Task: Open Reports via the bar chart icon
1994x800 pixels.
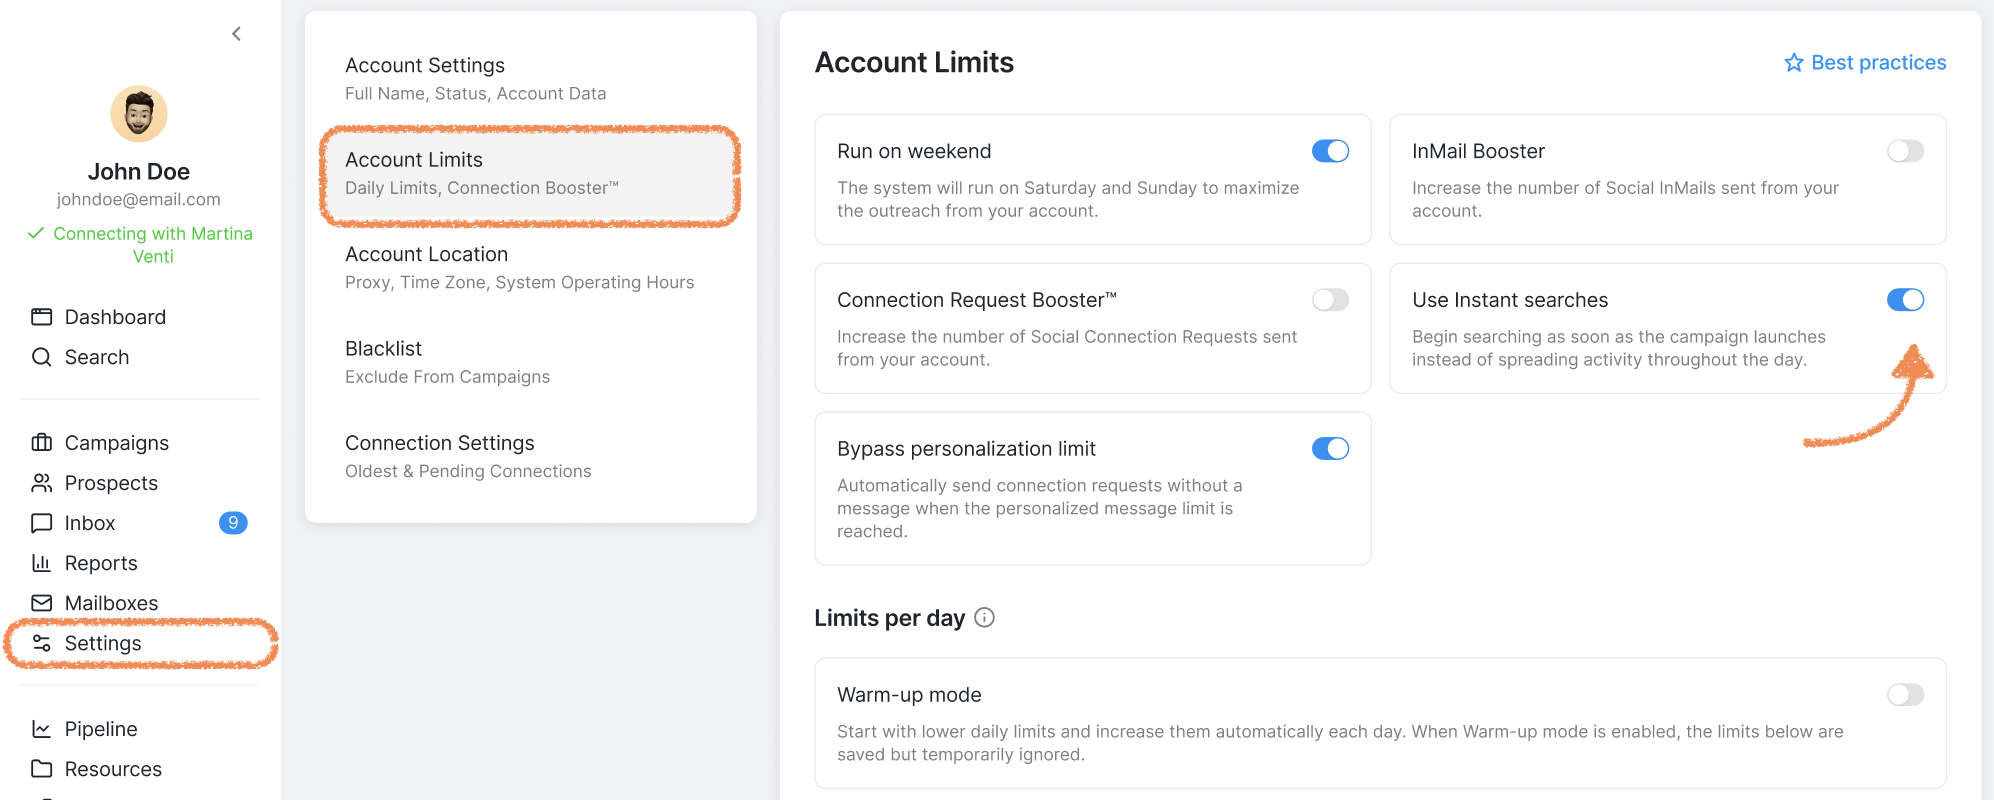Action: (x=41, y=563)
